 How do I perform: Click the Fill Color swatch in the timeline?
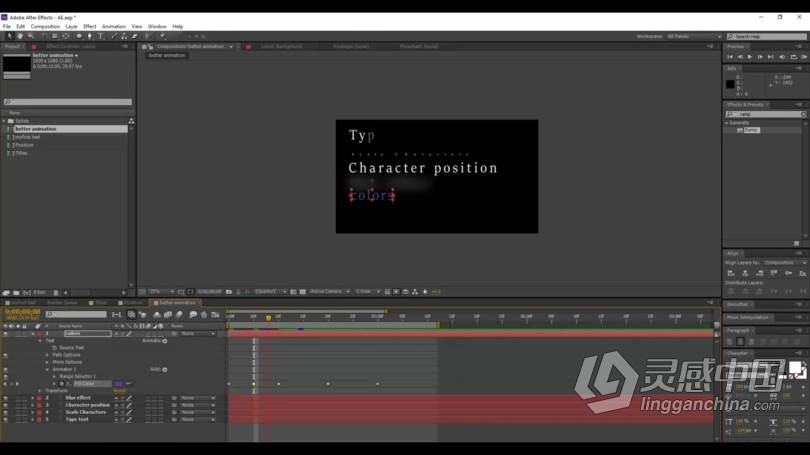point(119,383)
